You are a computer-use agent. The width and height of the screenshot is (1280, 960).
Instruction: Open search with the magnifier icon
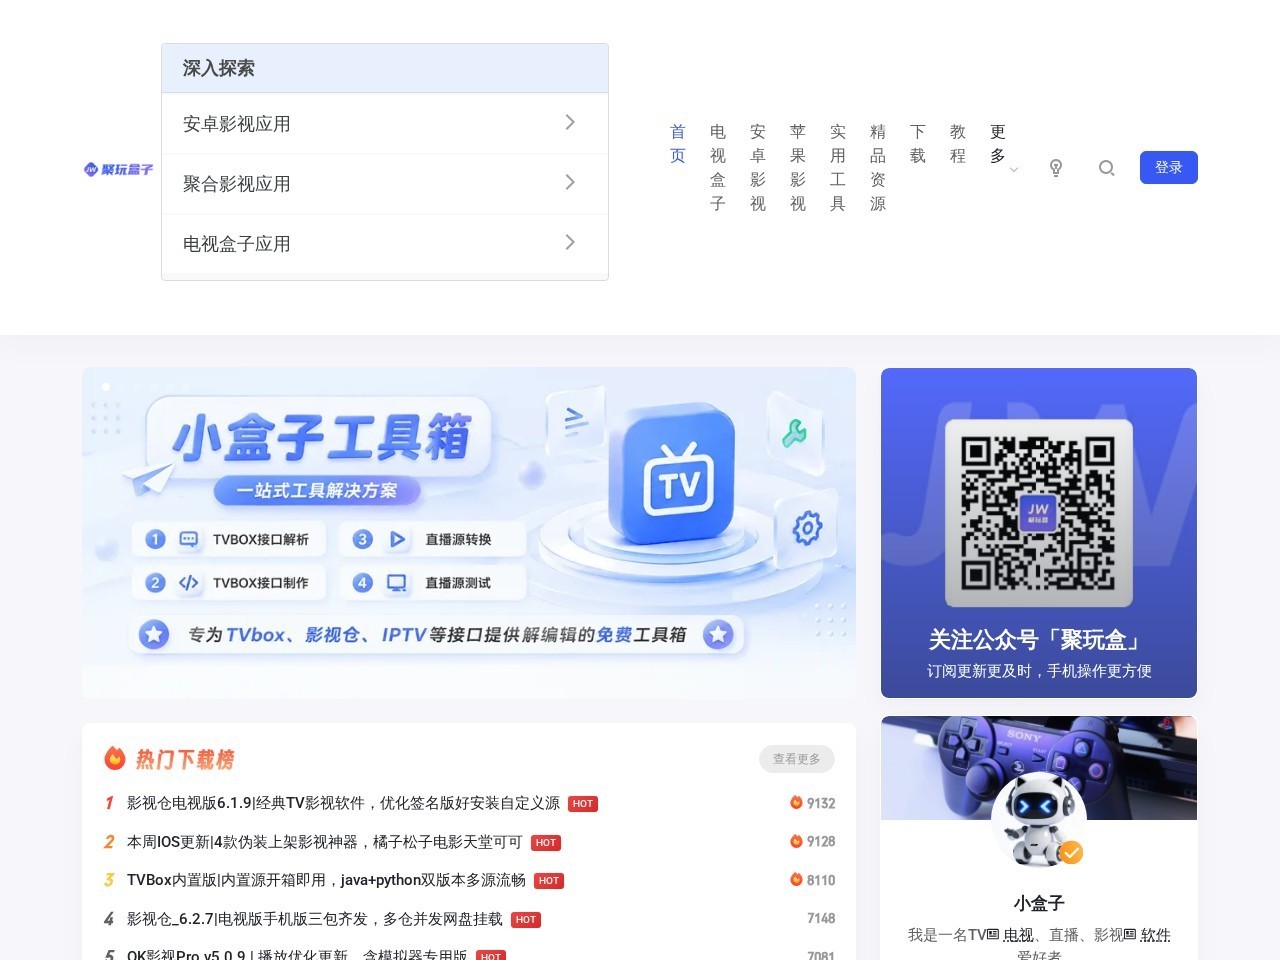pyautogui.click(x=1106, y=168)
